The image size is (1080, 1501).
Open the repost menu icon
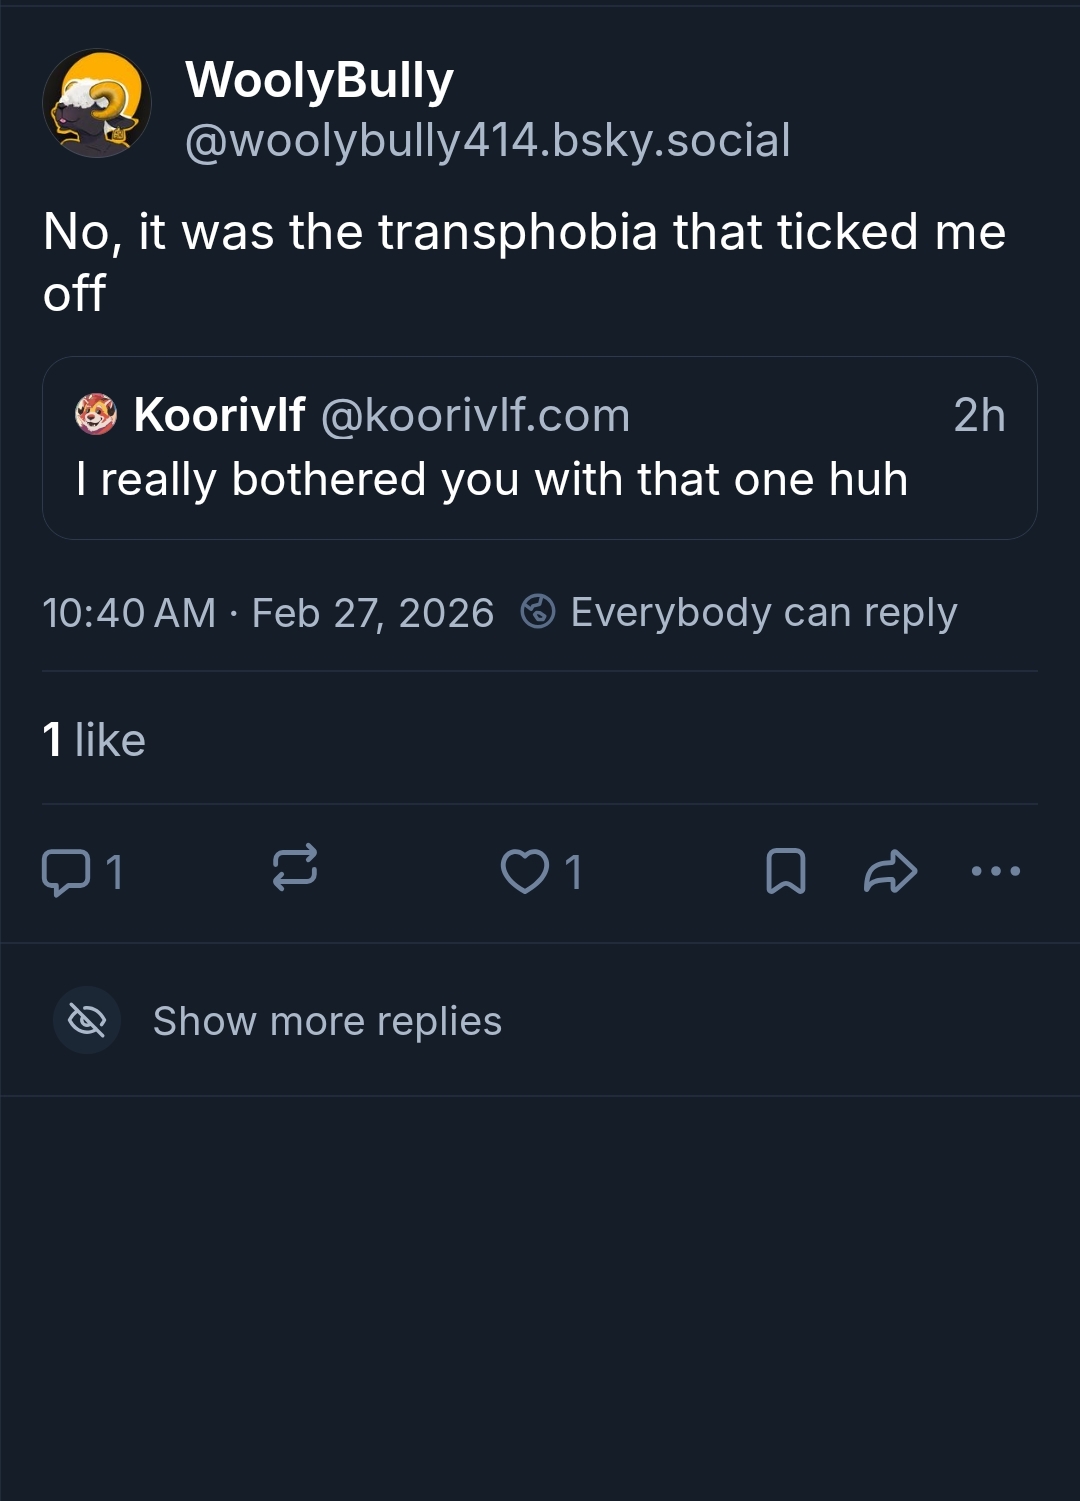[x=295, y=868]
